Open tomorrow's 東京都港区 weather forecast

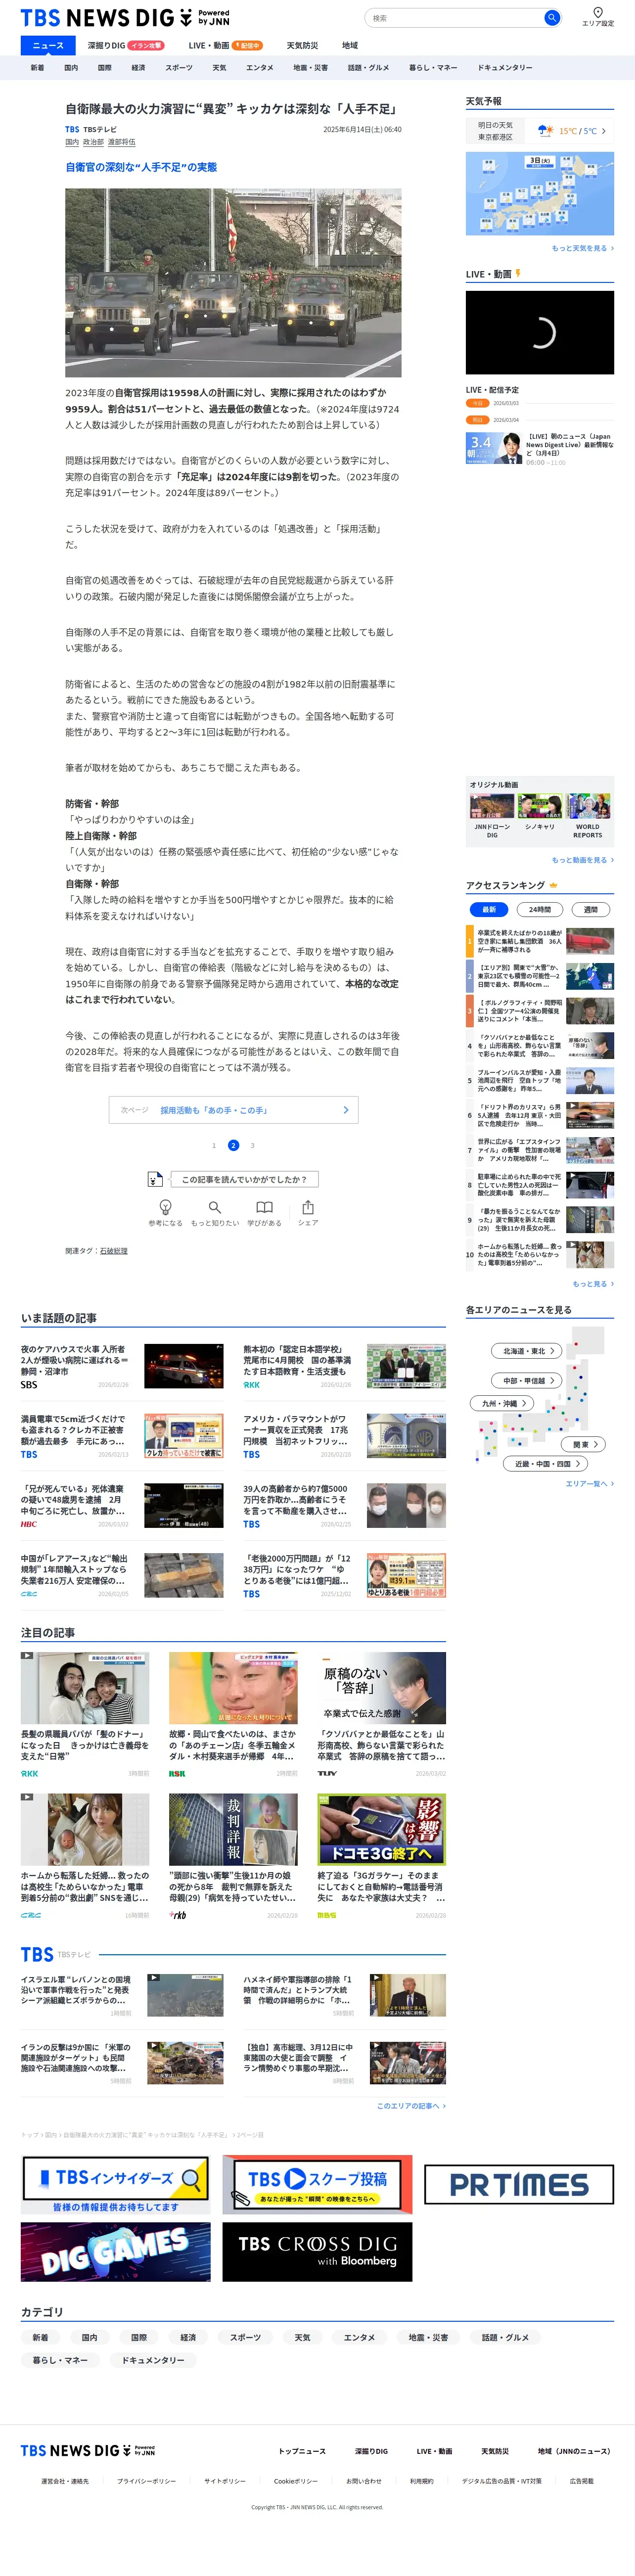540,131
